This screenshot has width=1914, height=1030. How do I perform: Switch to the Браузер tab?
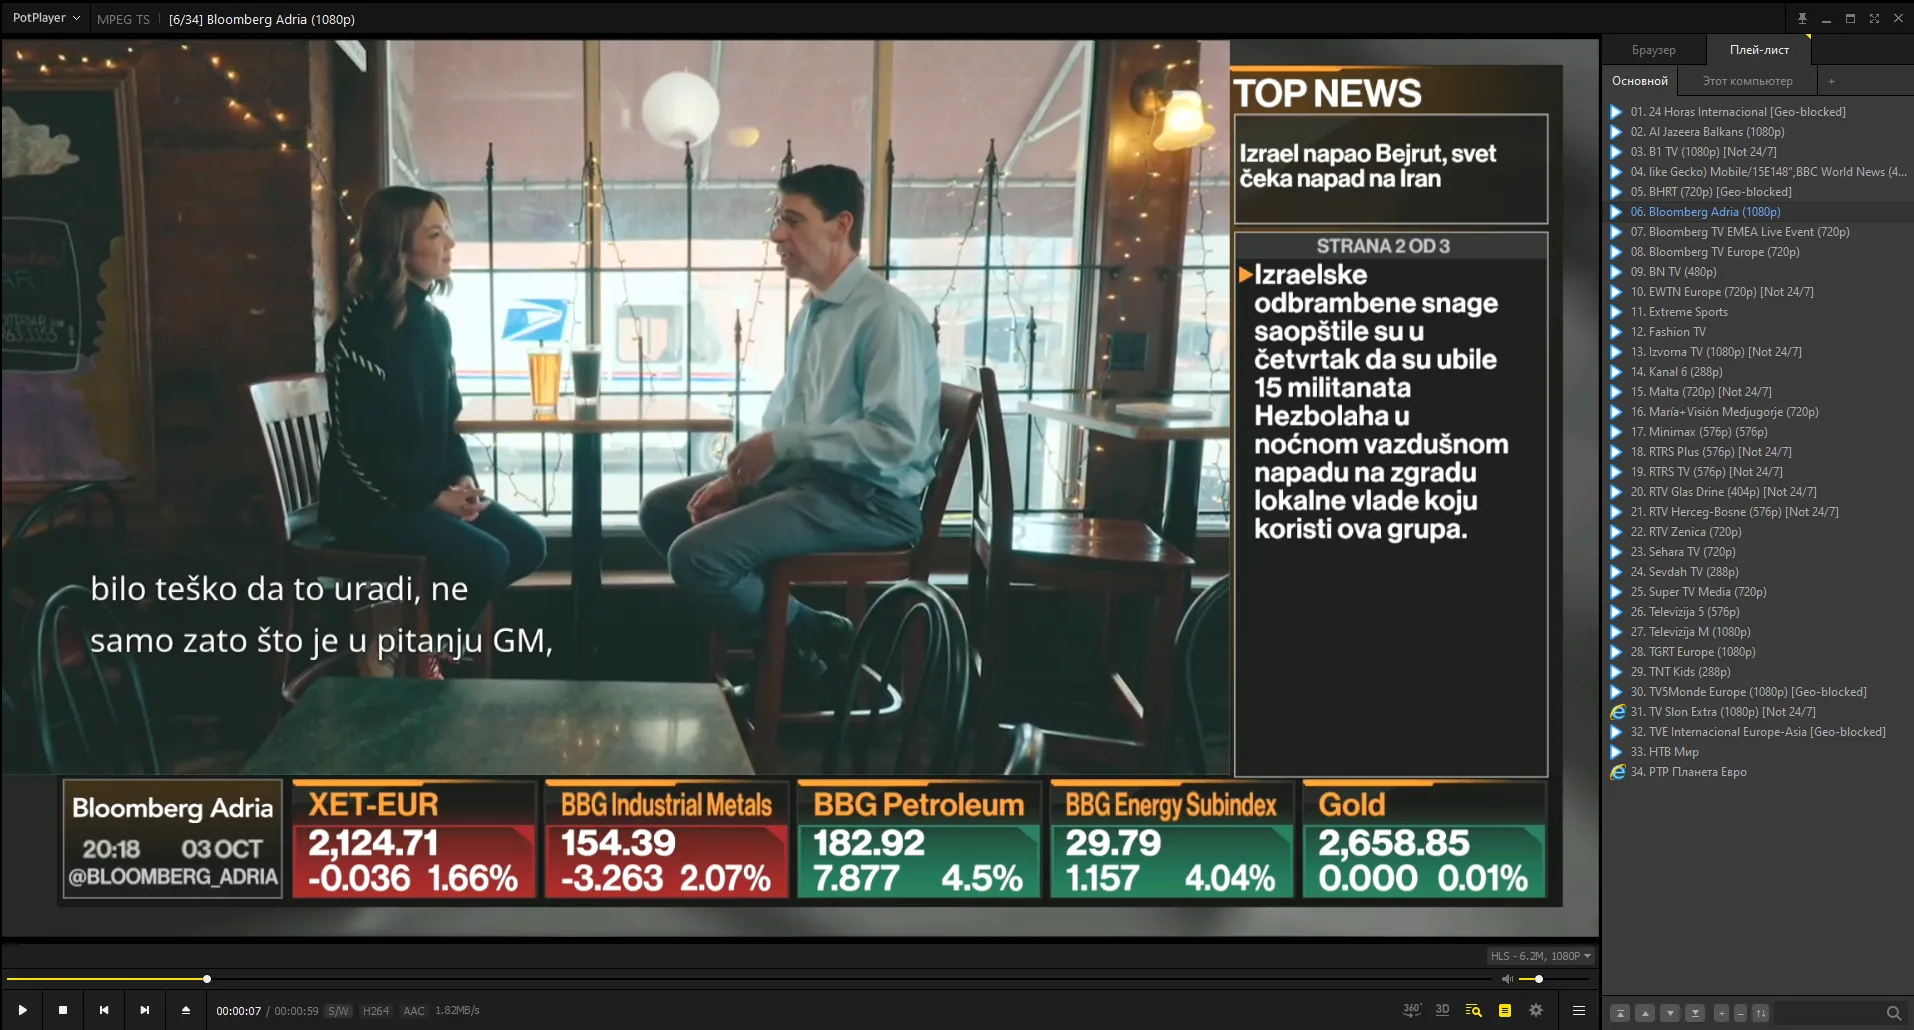point(1653,50)
